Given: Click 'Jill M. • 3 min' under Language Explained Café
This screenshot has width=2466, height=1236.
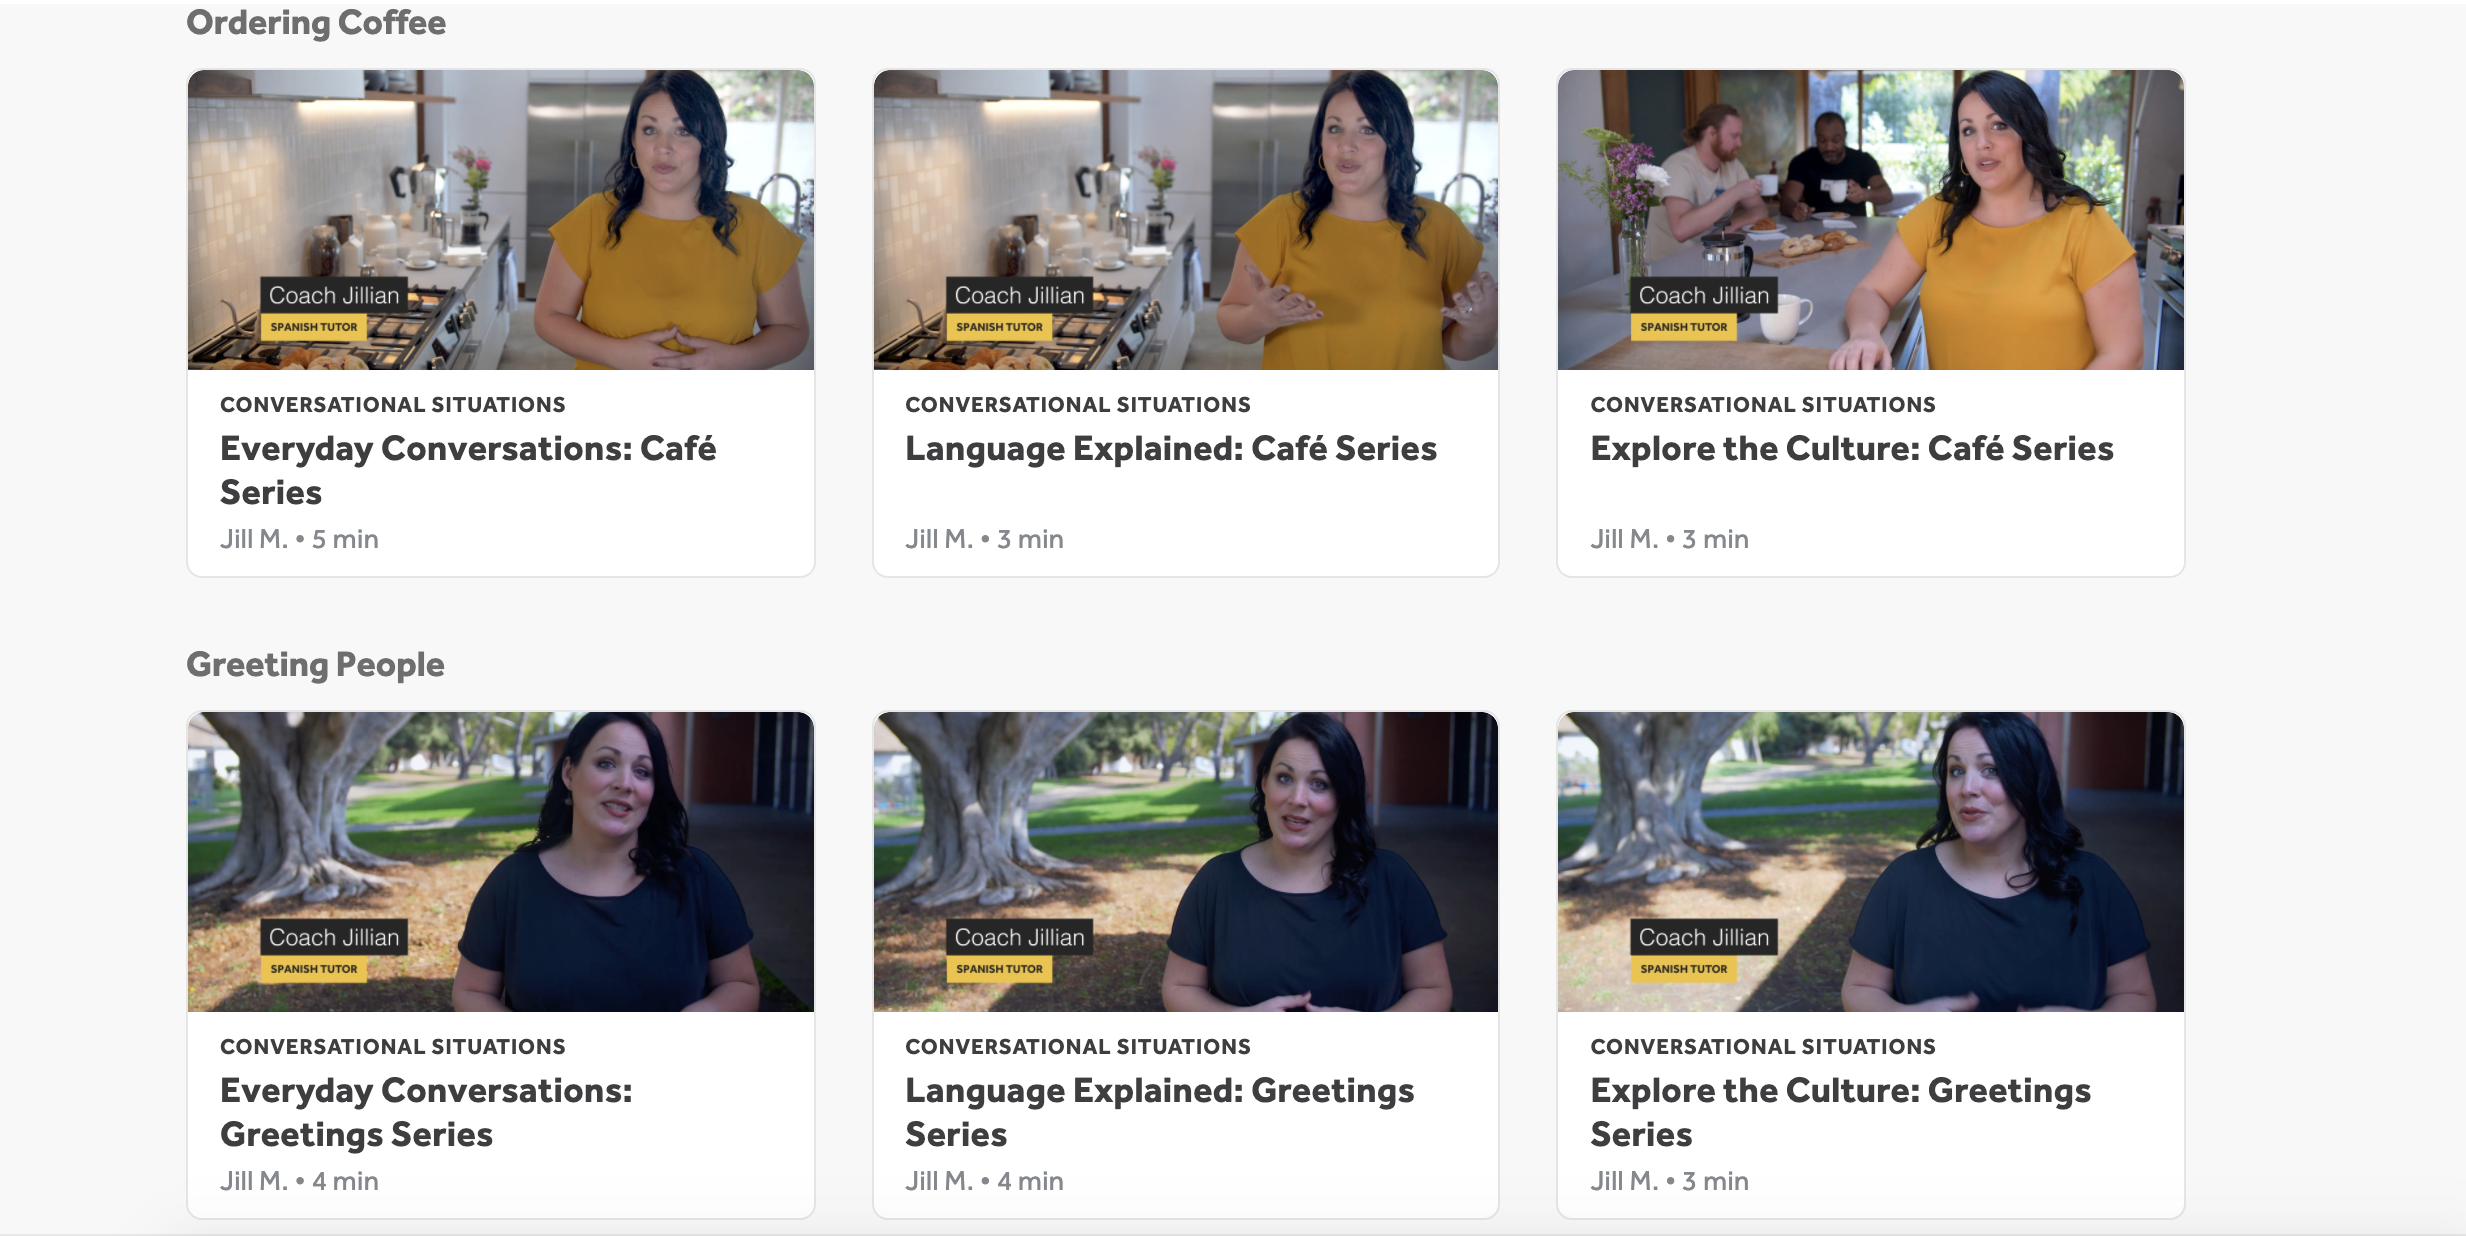Looking at the screenshot, I should [984, 539].
